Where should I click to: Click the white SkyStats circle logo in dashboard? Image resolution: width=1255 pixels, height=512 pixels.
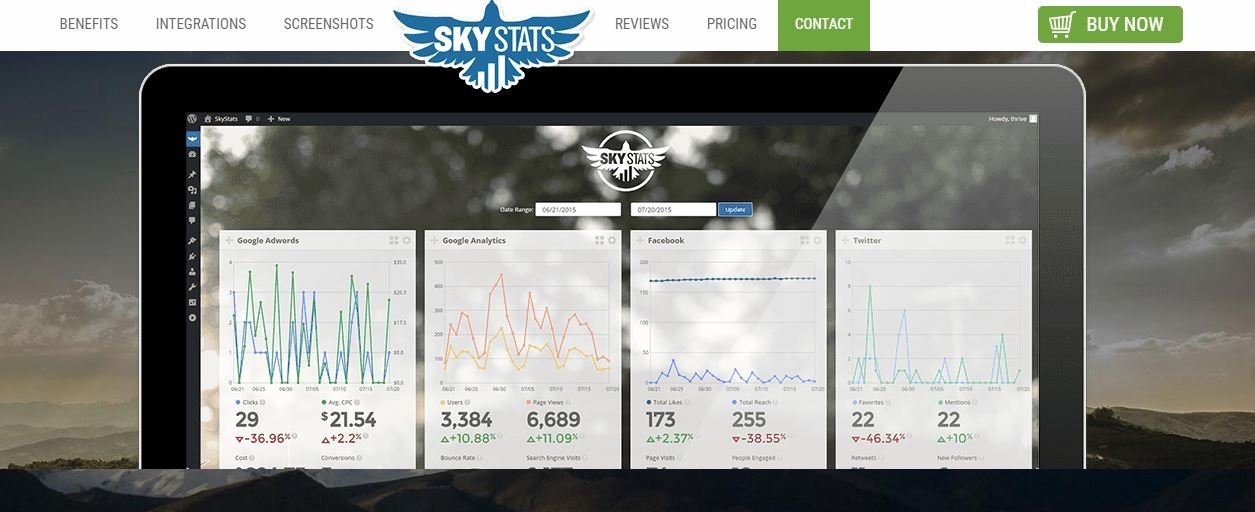coord(626,160)
